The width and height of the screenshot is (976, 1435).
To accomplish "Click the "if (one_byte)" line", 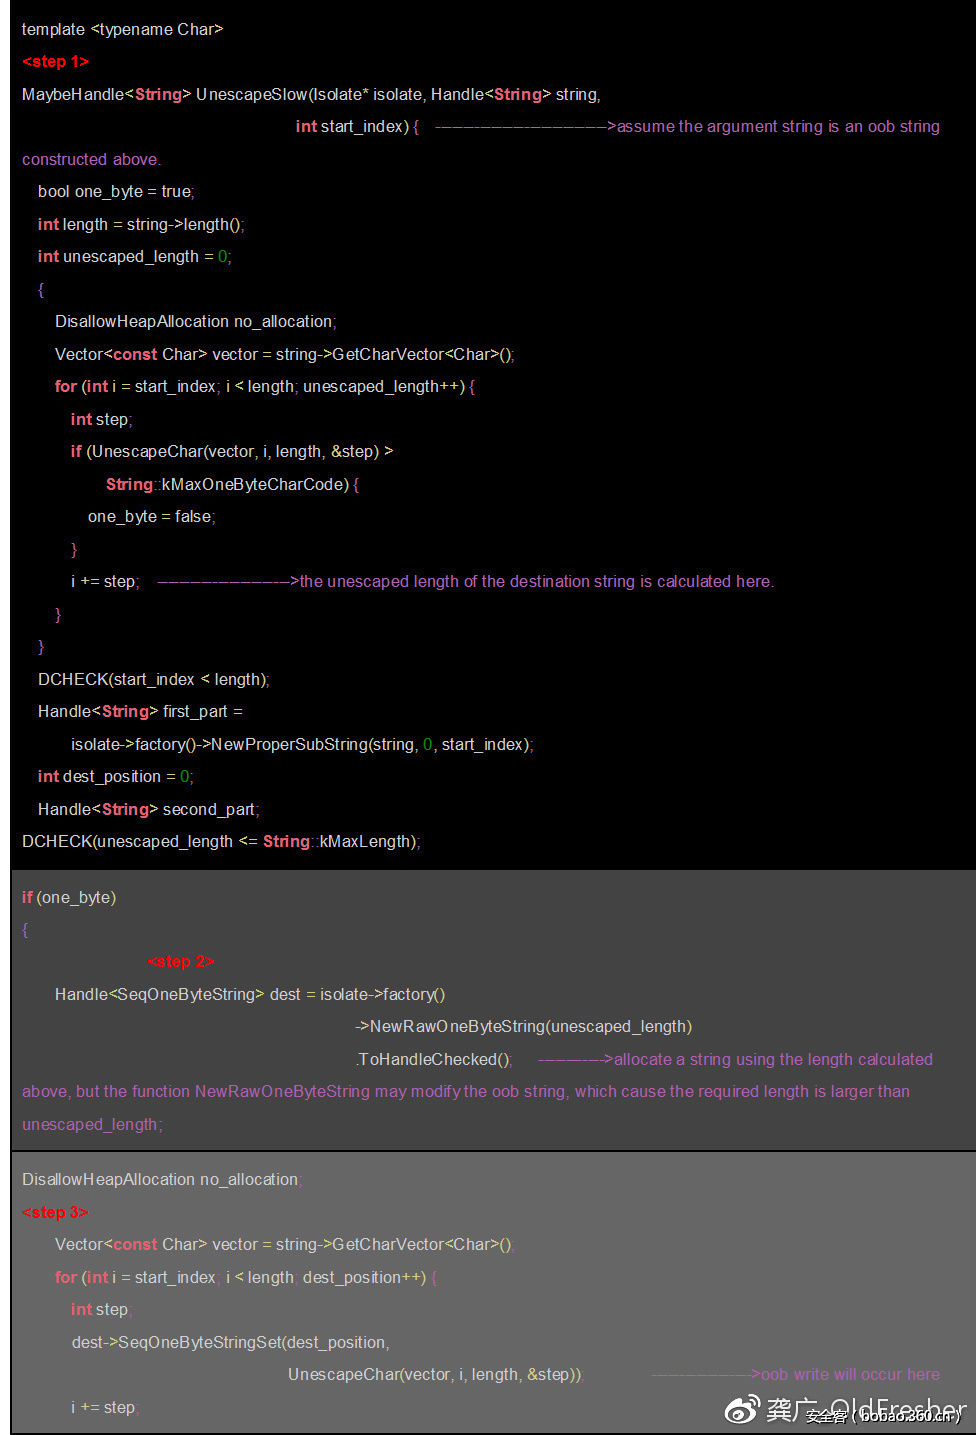I will coord(69,898).
